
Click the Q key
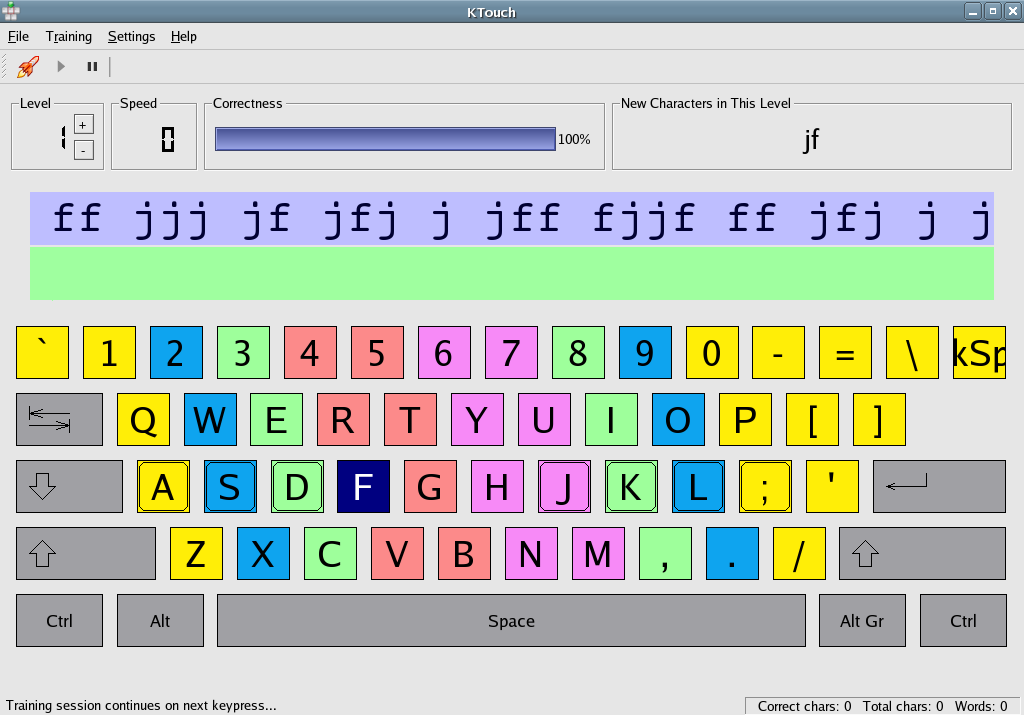(x=143, y=419)
